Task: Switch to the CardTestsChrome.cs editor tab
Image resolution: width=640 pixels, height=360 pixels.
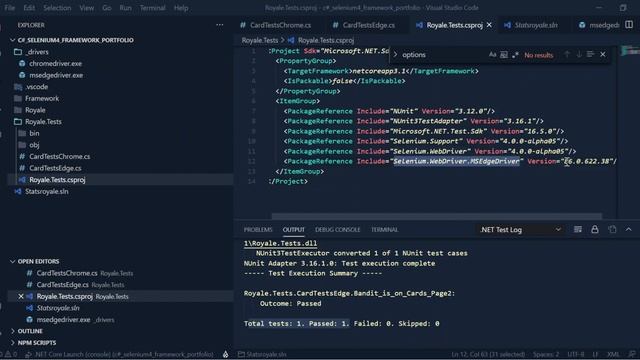Action: point(280,25)
